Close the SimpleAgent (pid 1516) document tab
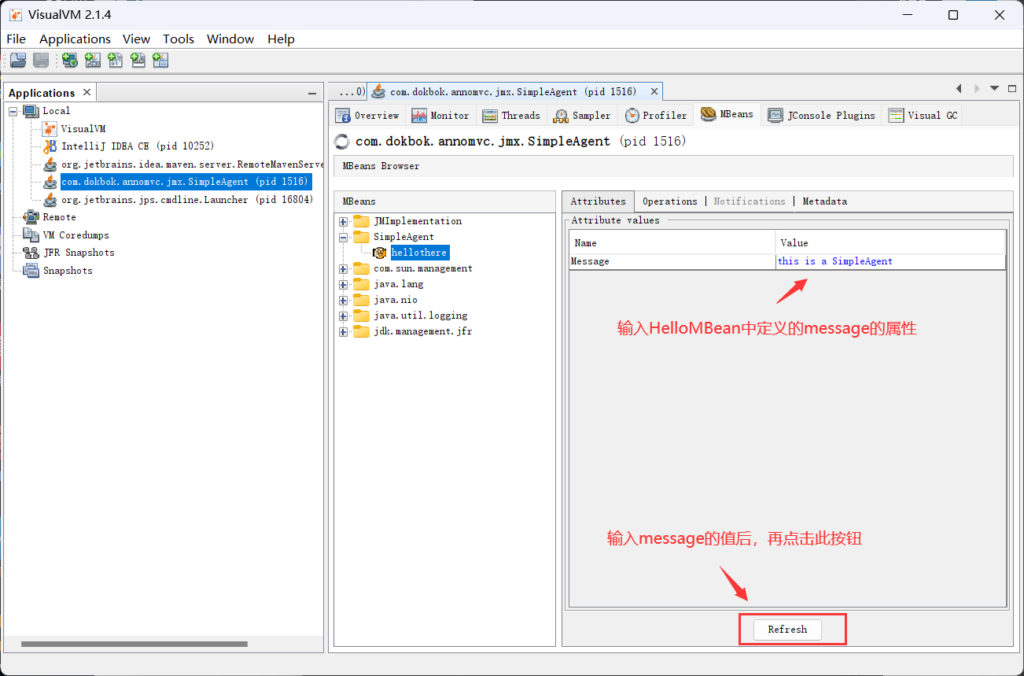This screenshot has height=676, width=1024. [654, 91]
